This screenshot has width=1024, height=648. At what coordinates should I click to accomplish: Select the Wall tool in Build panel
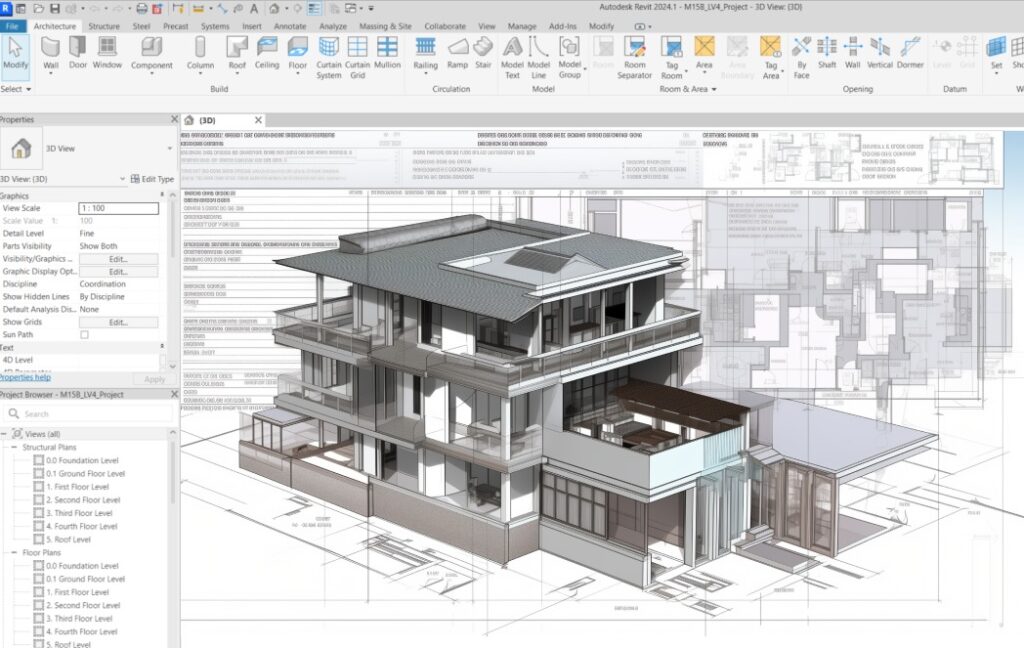coord(51,52)
